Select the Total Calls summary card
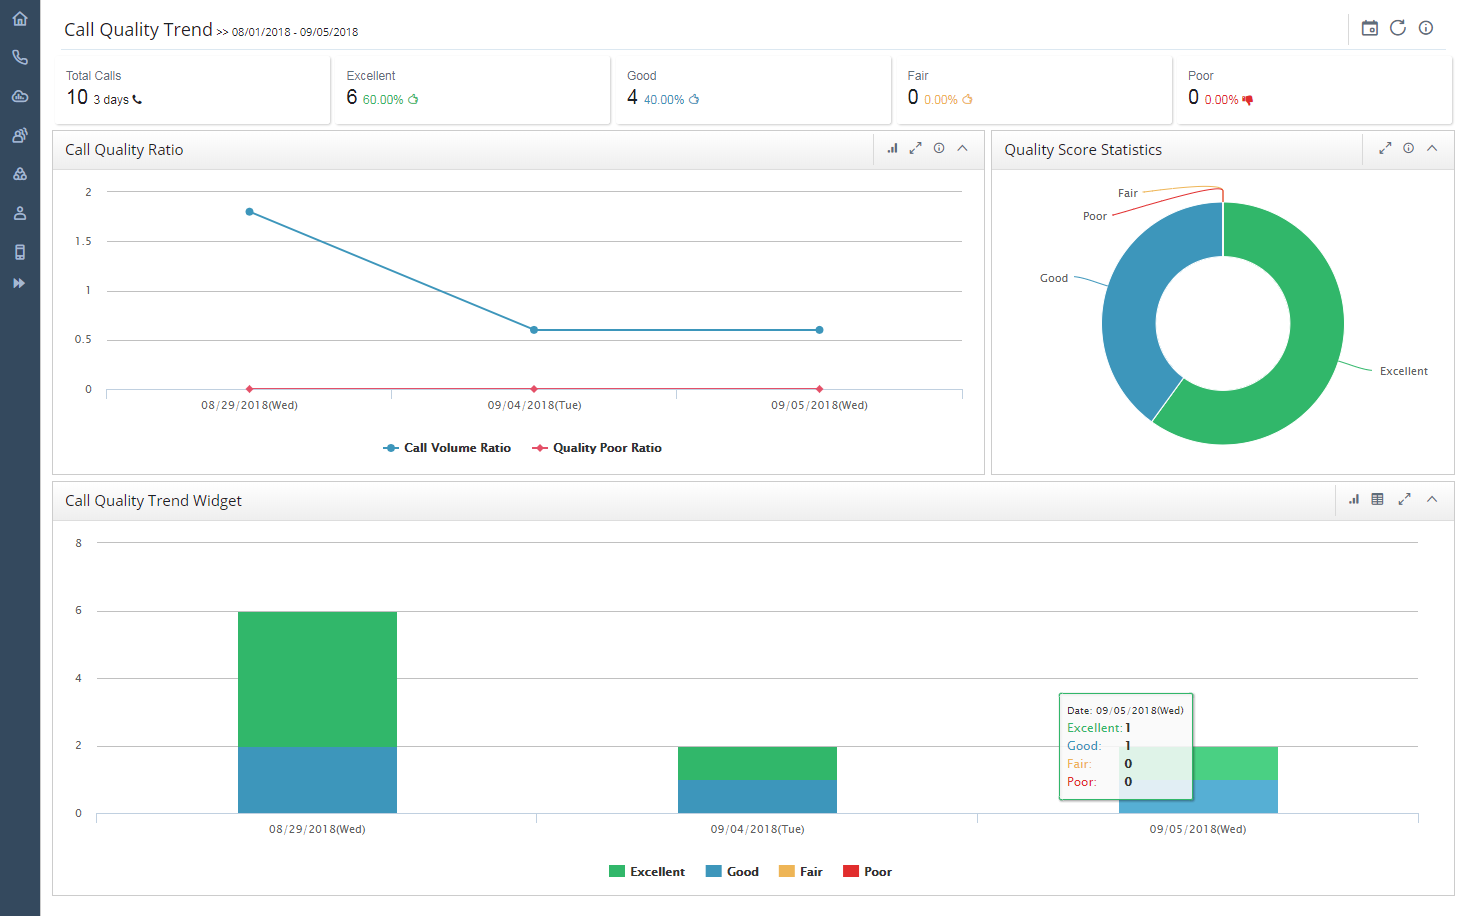 [192, 89]
